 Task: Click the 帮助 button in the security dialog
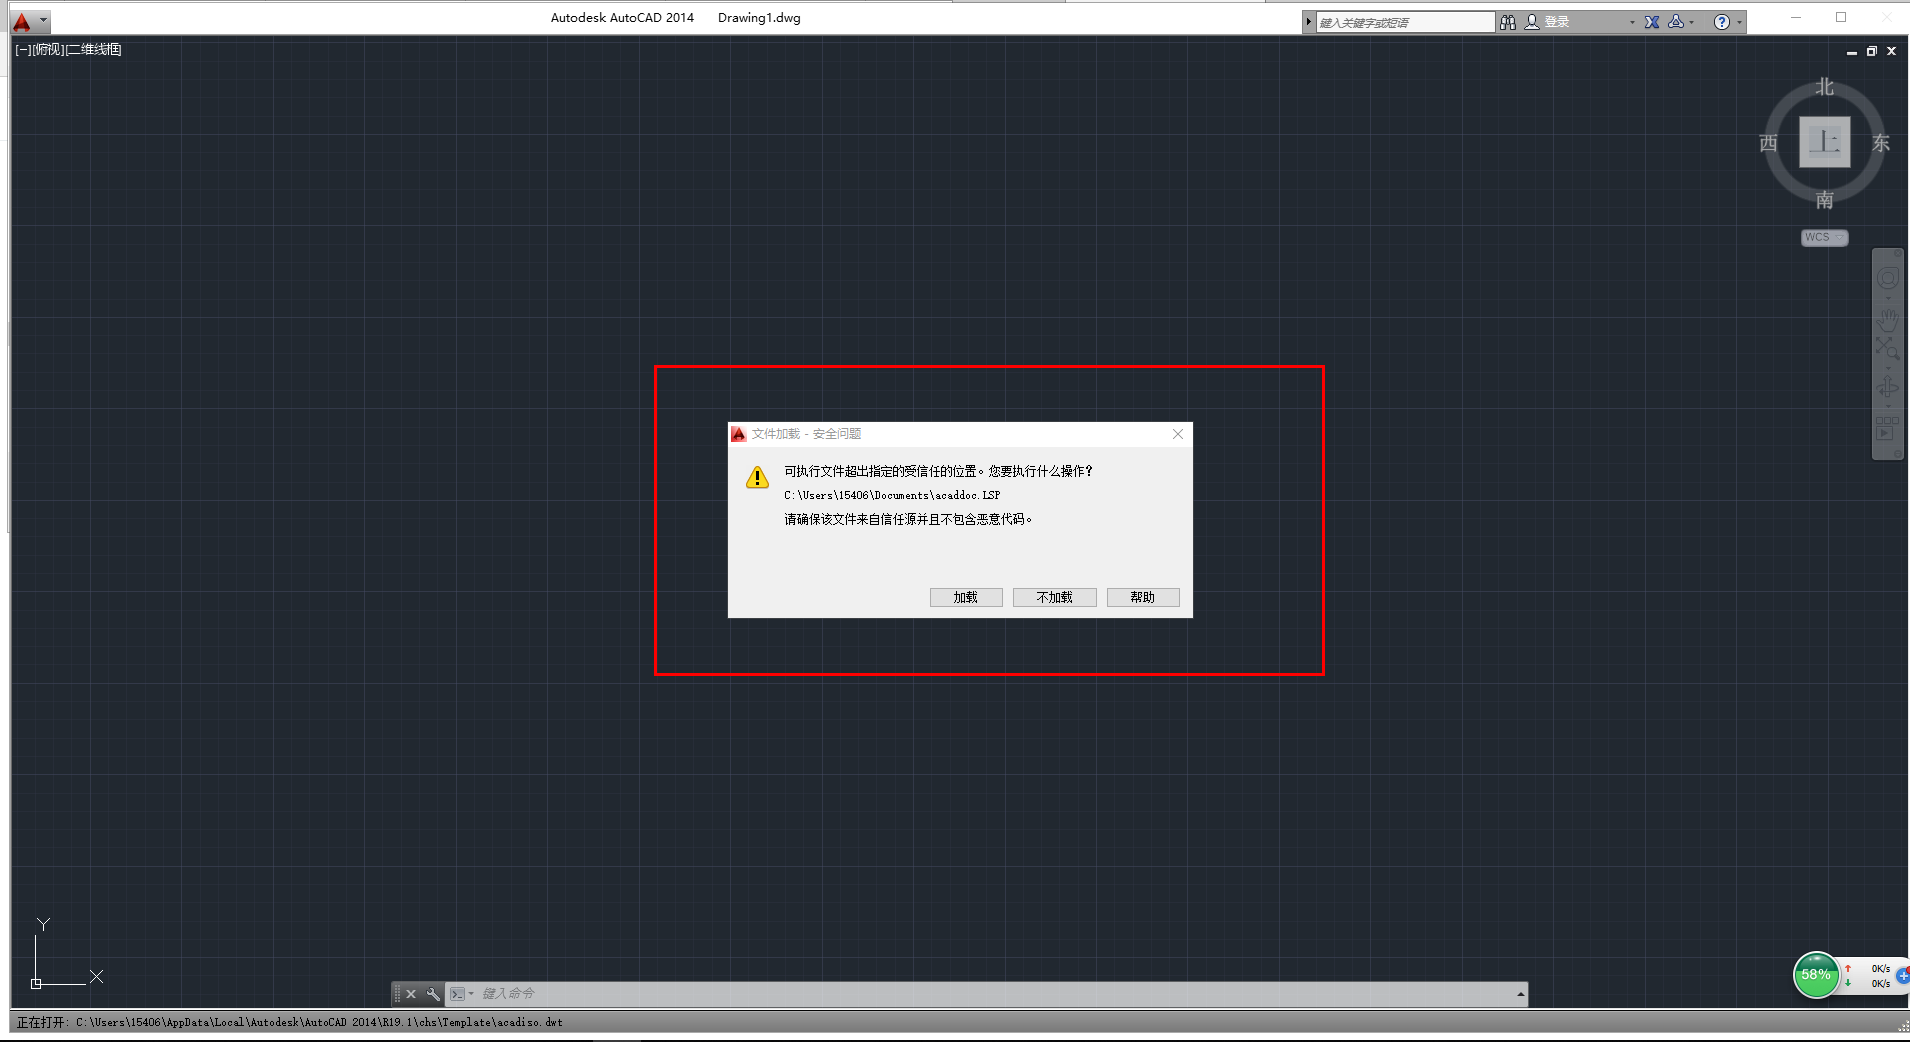pyautogui.click(x=1143, y=597)
